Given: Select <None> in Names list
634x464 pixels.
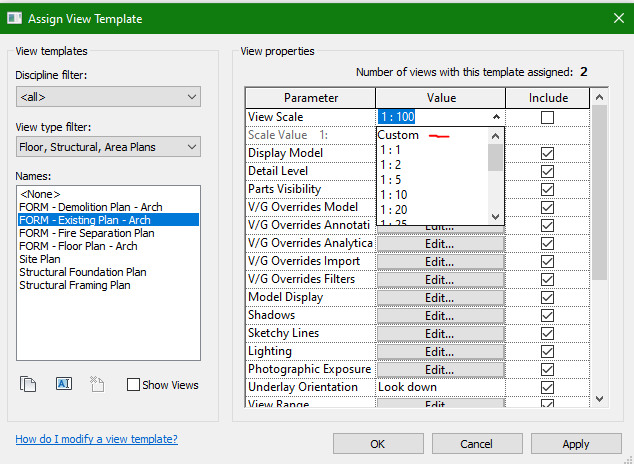Looking at the screenshot, I should pos(108,194).
